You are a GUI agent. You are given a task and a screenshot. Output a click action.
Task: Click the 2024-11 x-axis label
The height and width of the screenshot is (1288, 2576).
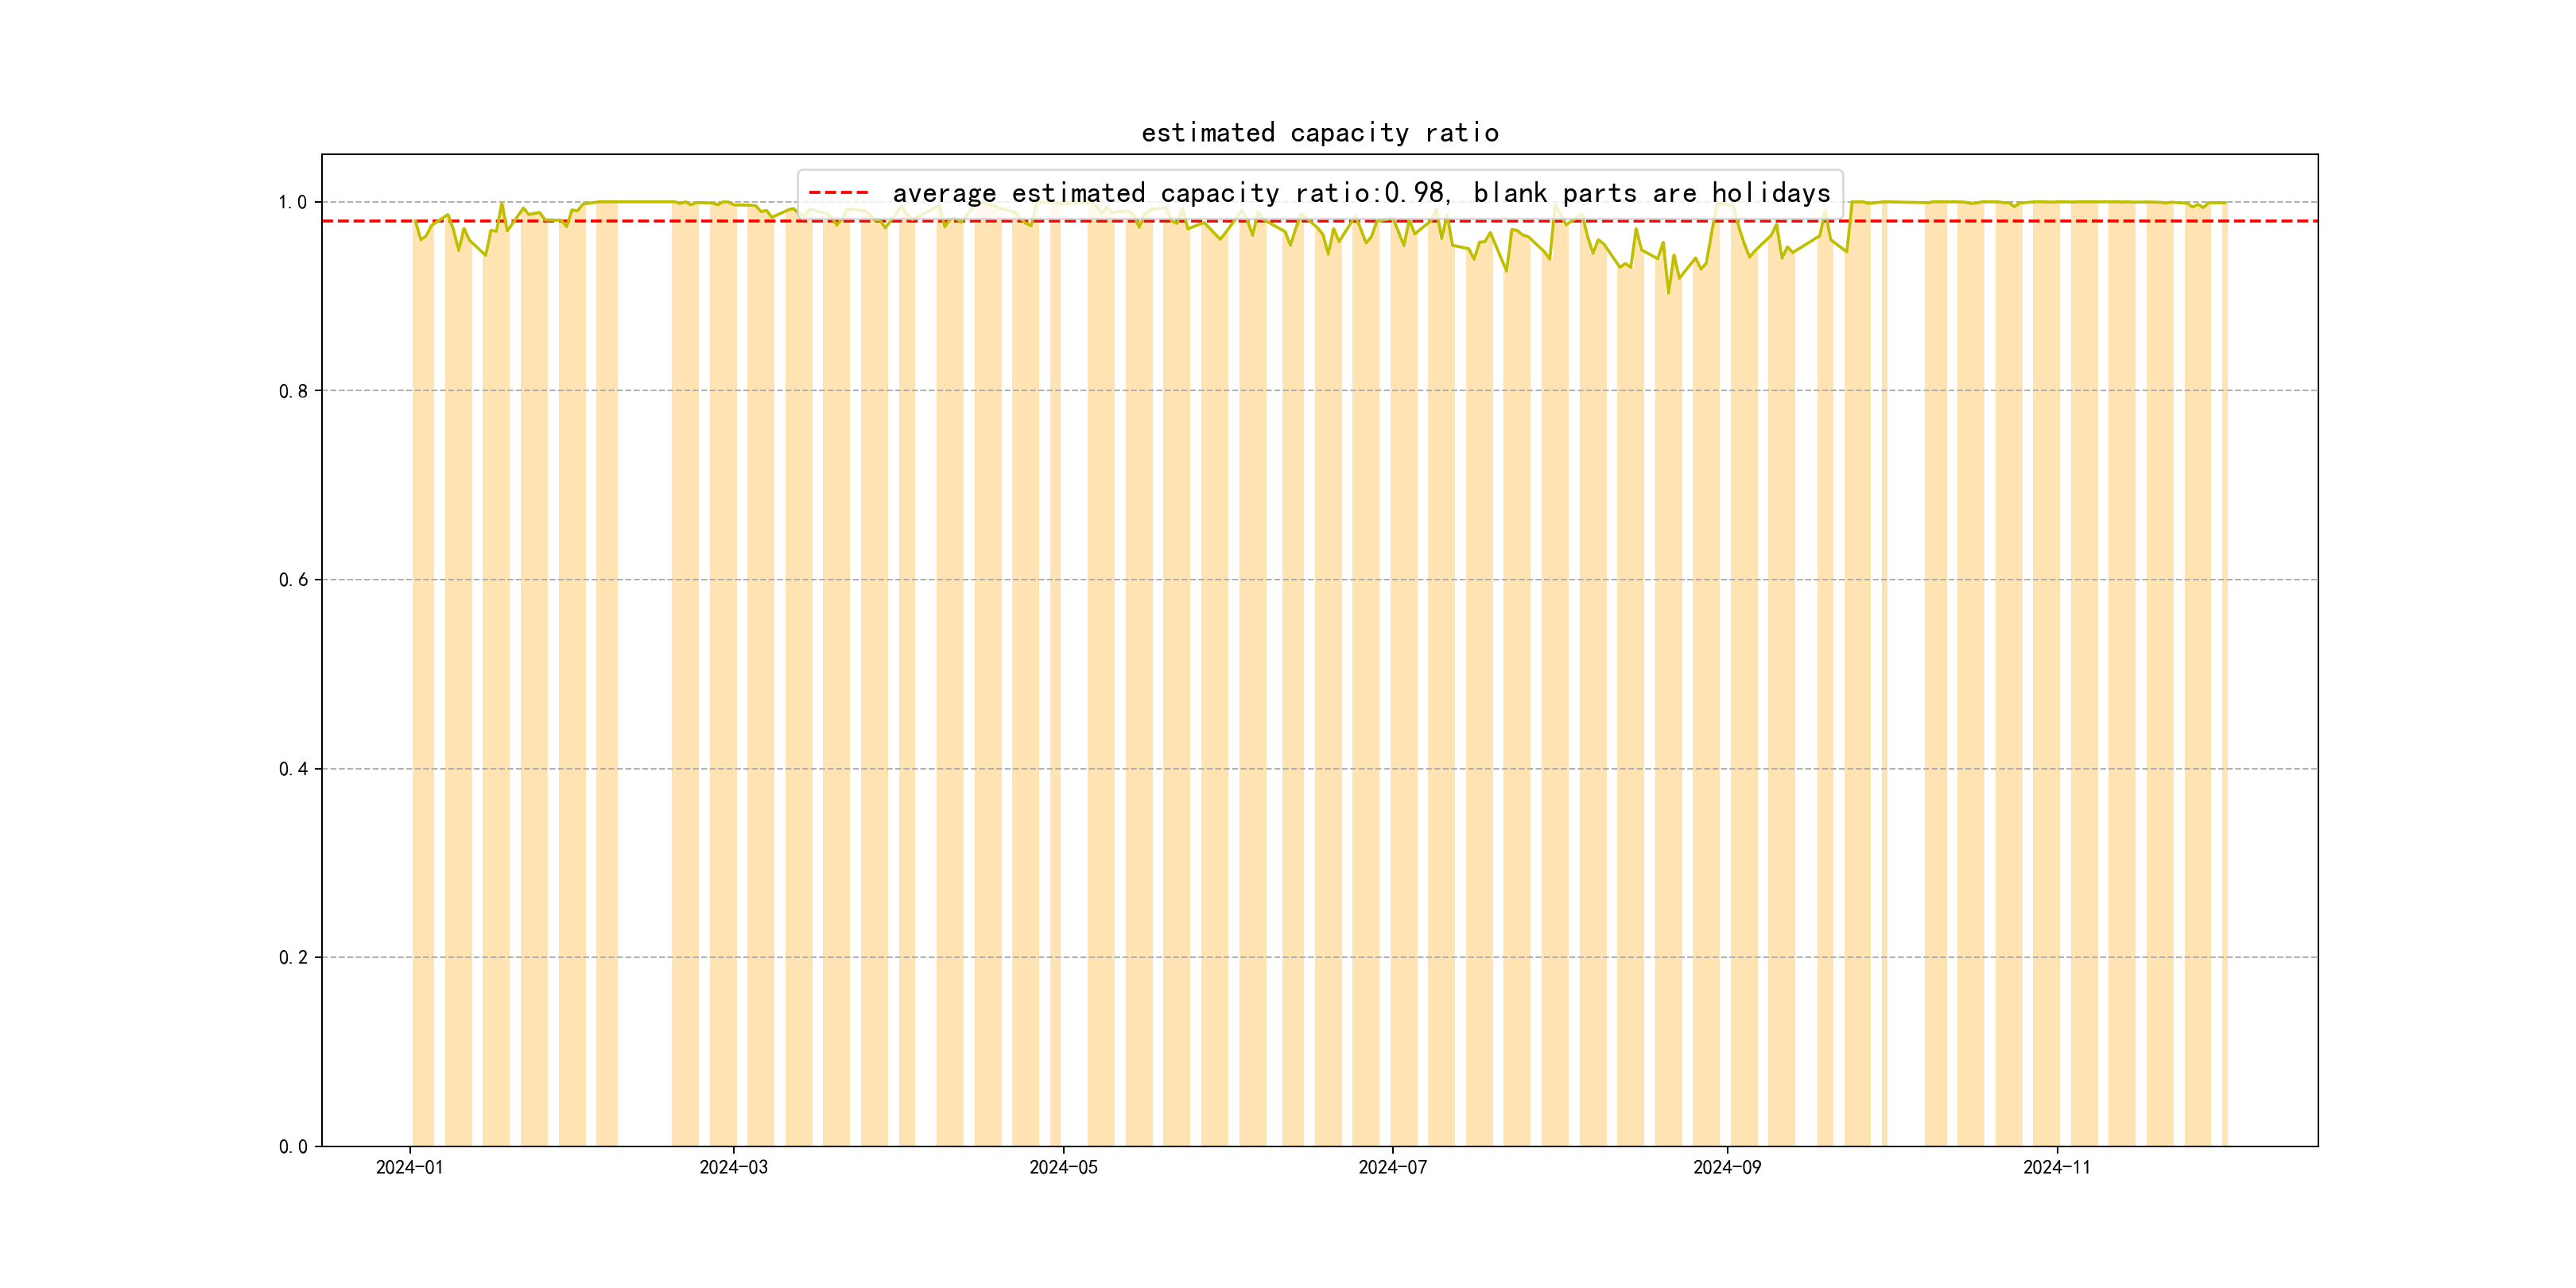2056,1167
